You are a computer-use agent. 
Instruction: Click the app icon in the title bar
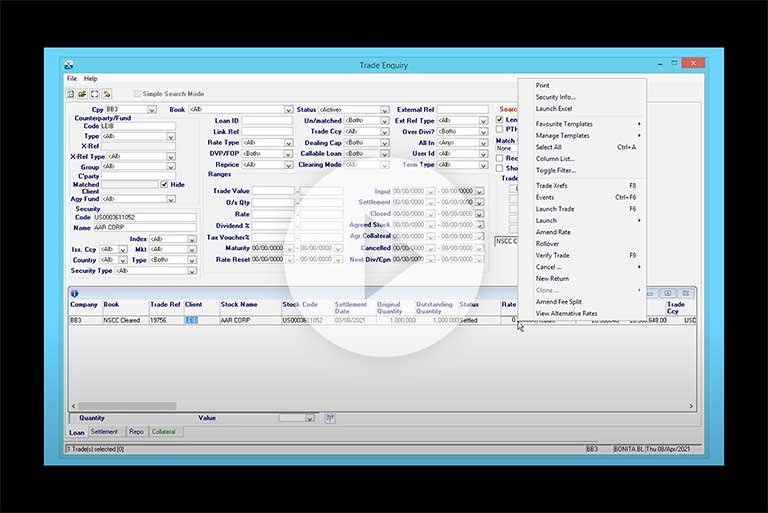(69, 65)
